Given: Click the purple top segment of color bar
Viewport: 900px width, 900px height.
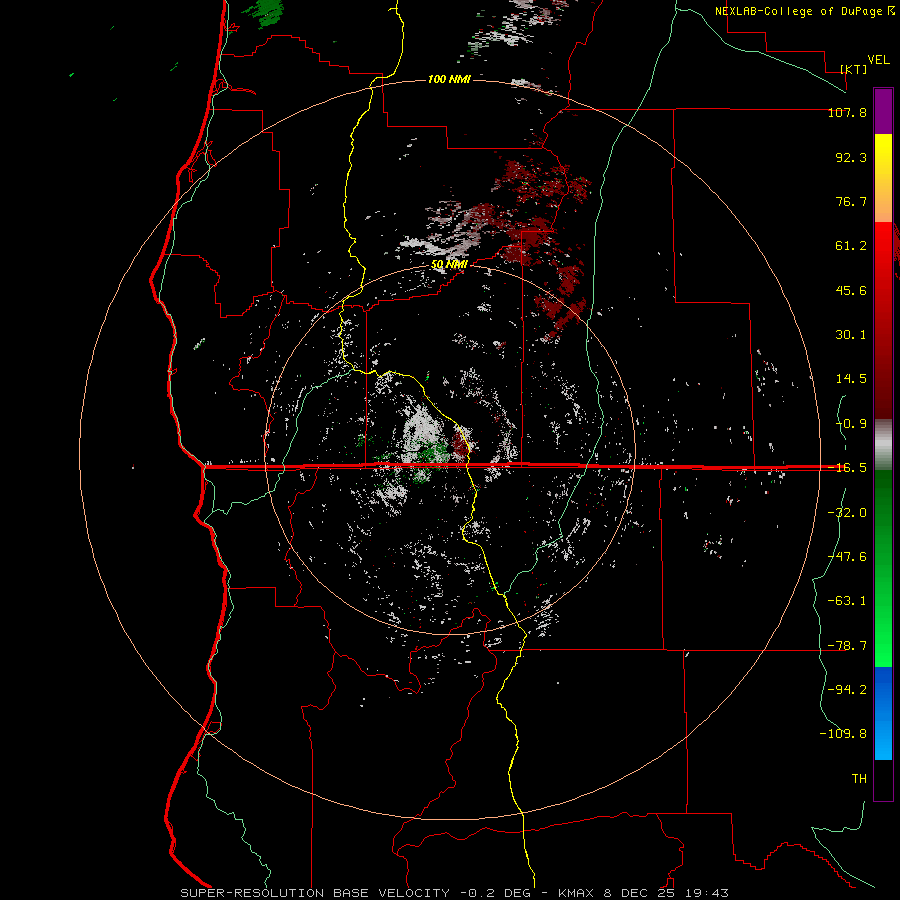Looking at the screenshot, I should pos(883,112).
